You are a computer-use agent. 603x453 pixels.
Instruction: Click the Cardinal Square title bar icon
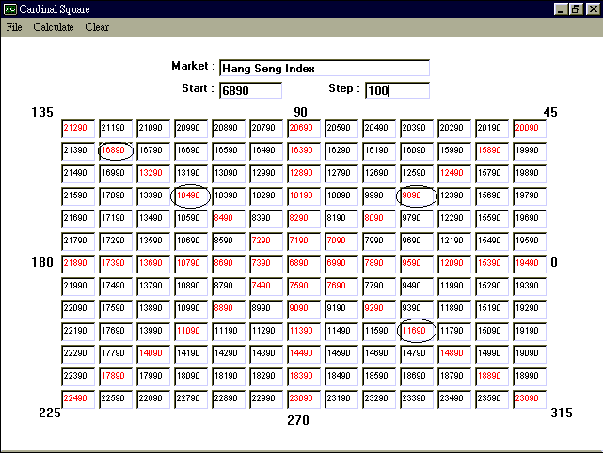10,8
